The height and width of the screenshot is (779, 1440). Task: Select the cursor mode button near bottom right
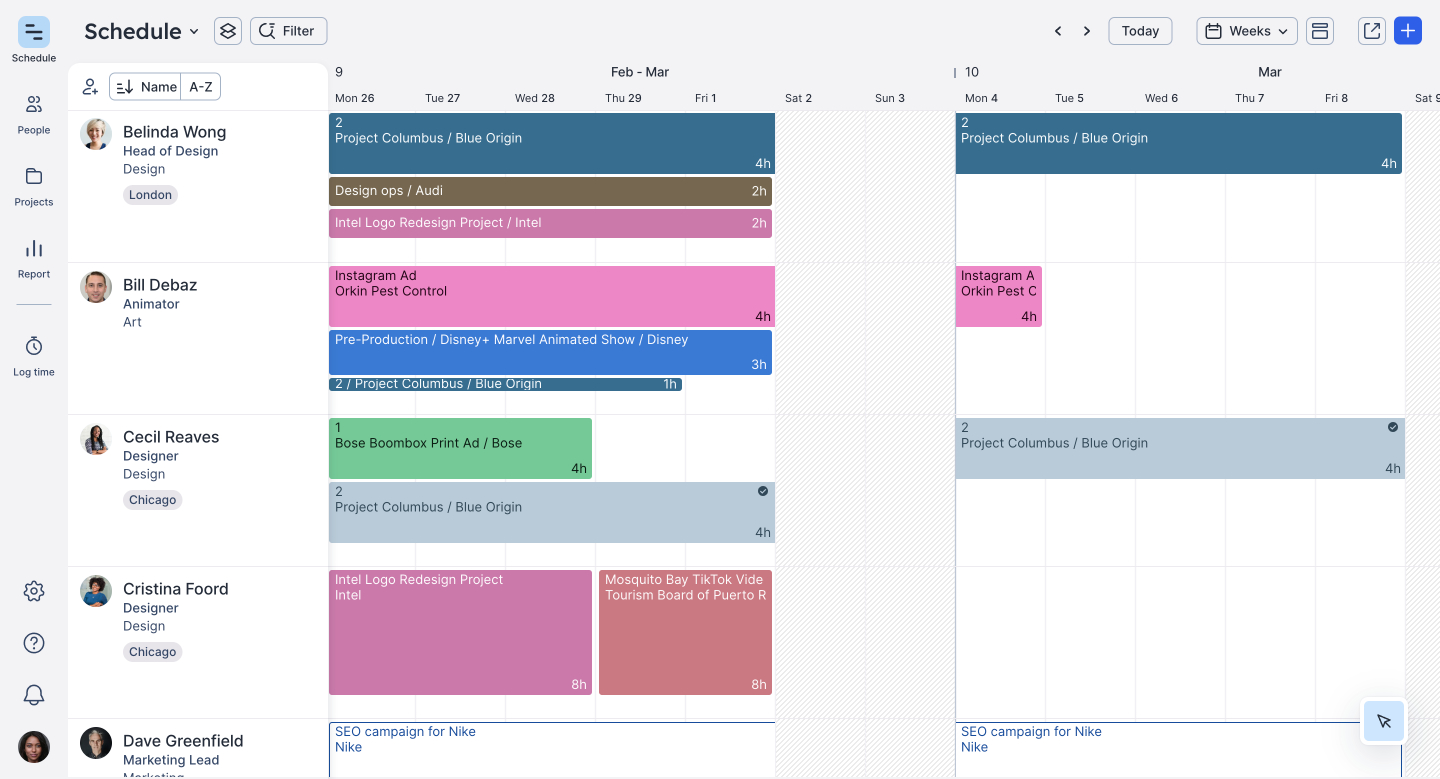click(x=1383, y=720)
